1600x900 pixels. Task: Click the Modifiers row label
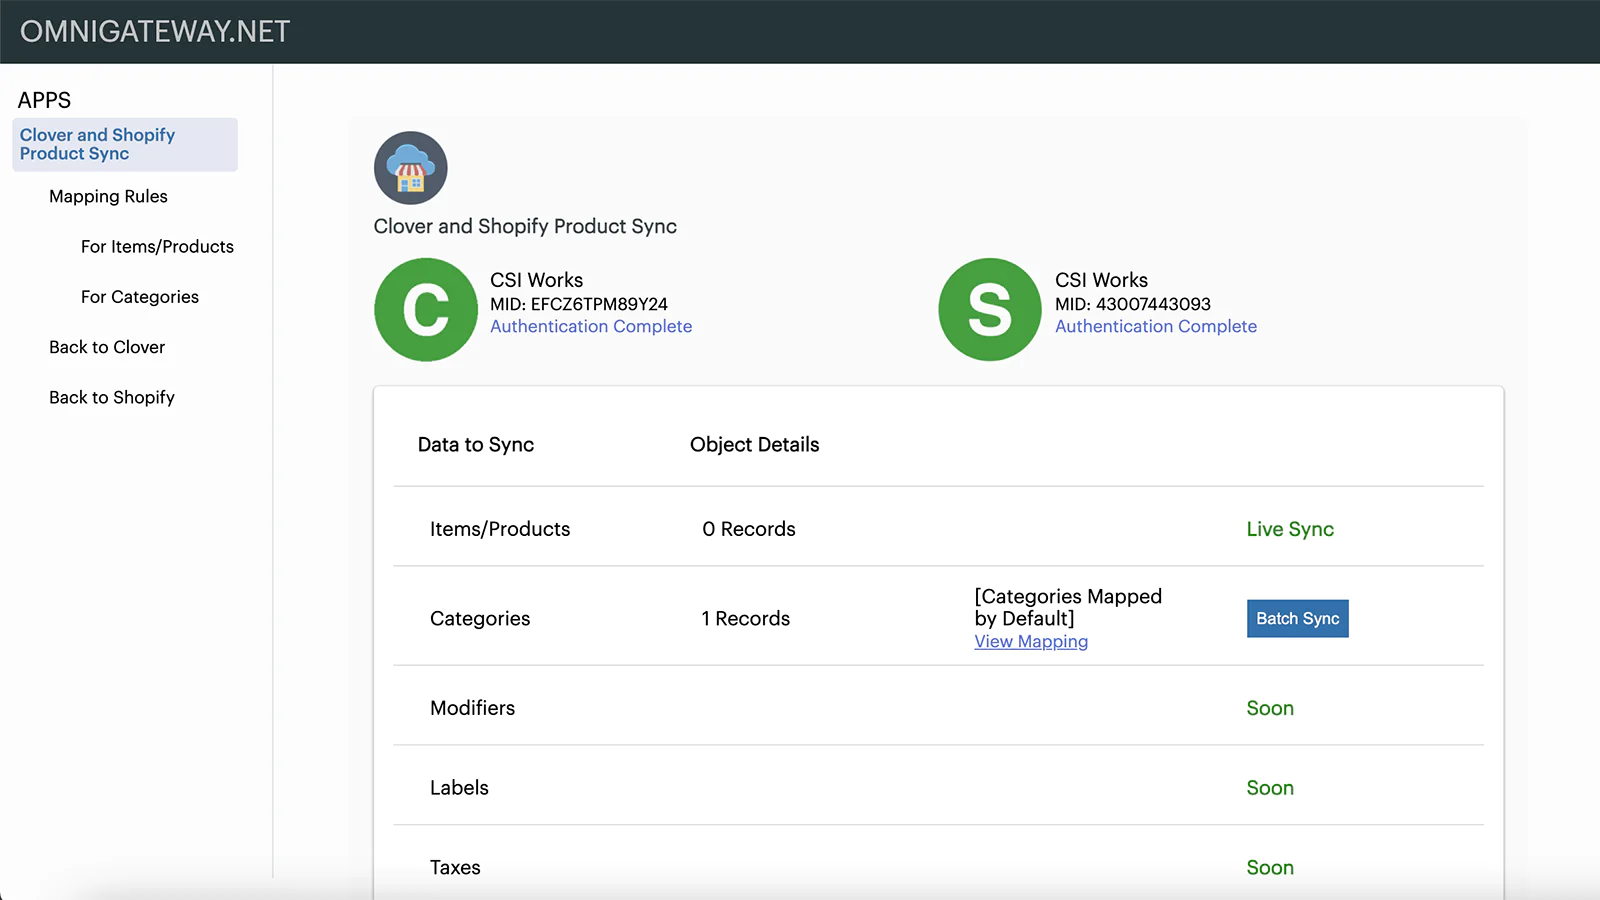click(x=472, y=708)
